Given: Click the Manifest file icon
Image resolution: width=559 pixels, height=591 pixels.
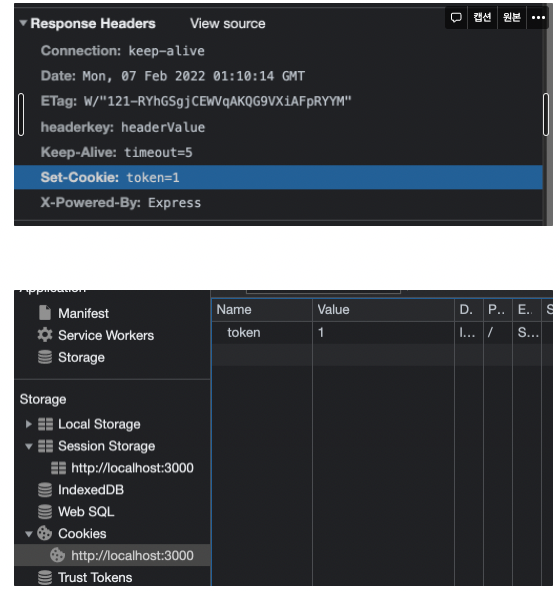Looking at the screenshot, I should pos(45,313).
